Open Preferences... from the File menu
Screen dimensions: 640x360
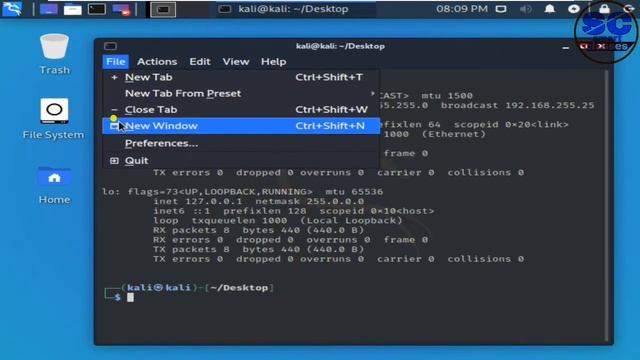point(241,143)
